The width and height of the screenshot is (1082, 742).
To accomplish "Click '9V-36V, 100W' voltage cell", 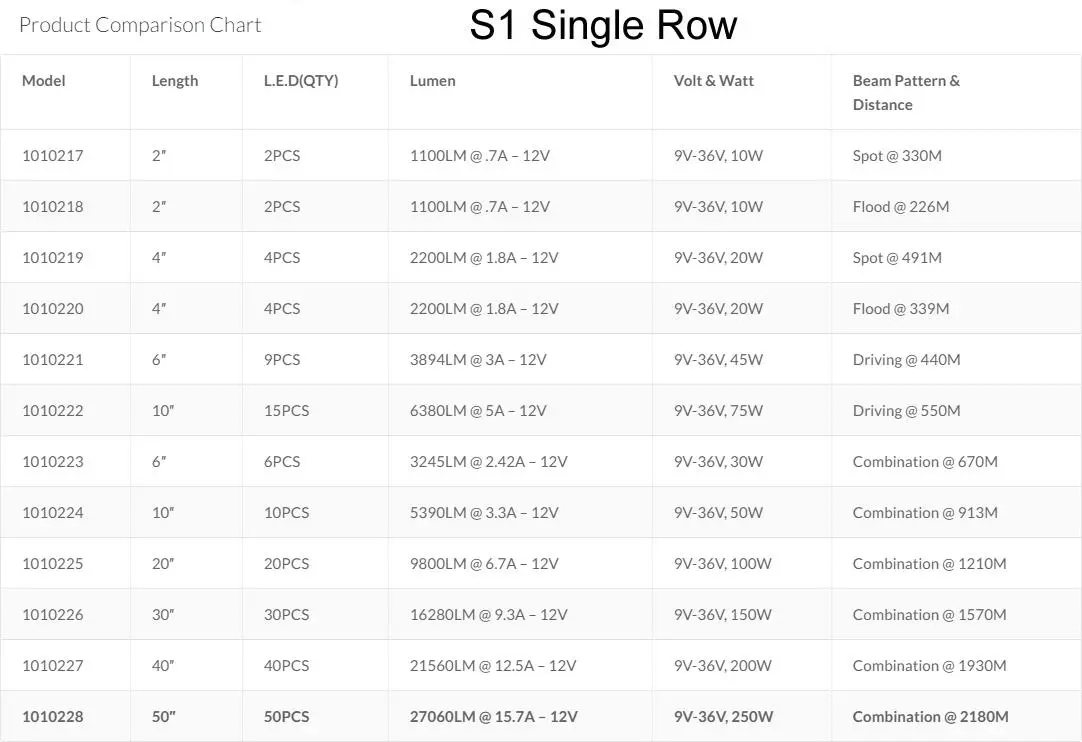I will 722,564.
